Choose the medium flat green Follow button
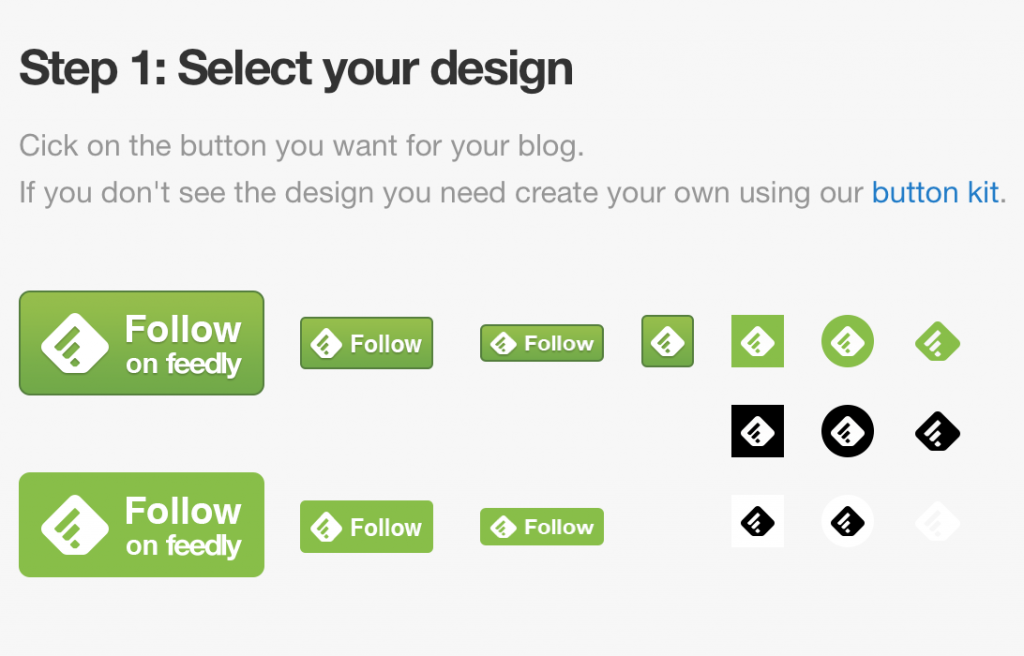1024x656 pixels. [x=366, y=527]
